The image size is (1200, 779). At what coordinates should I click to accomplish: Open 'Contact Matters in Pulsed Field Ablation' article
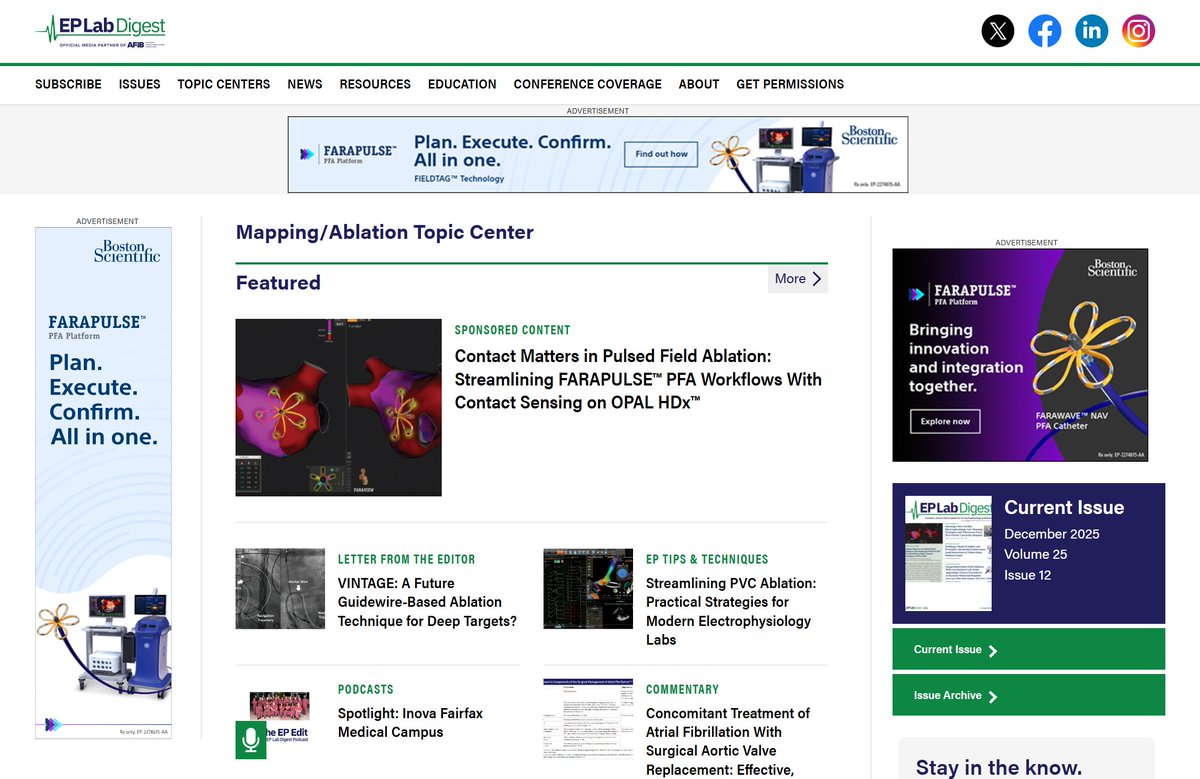(638, 379)
